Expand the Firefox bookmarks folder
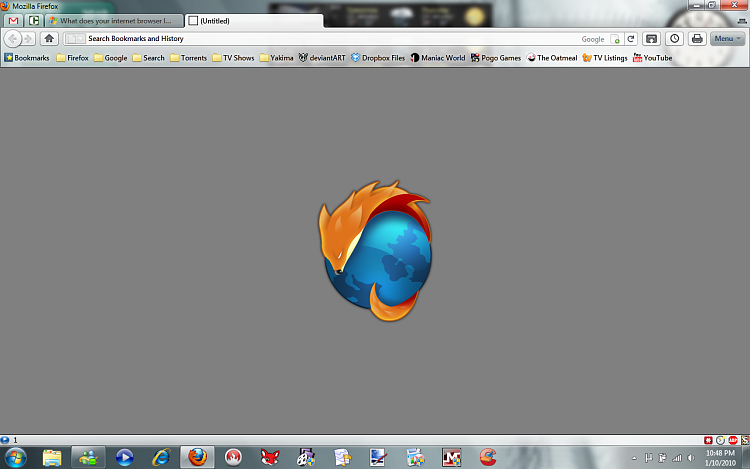This screenshot has width=750, height=469. point(72,58)
